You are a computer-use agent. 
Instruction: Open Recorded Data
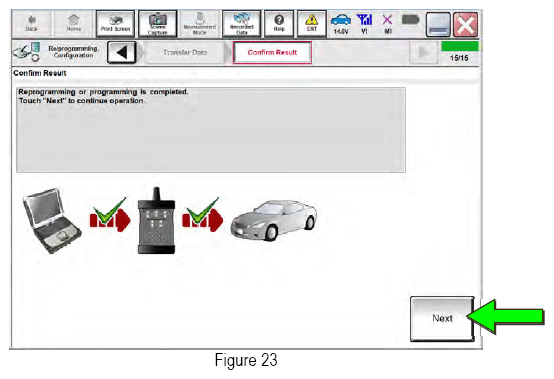(x=242, y=24)
